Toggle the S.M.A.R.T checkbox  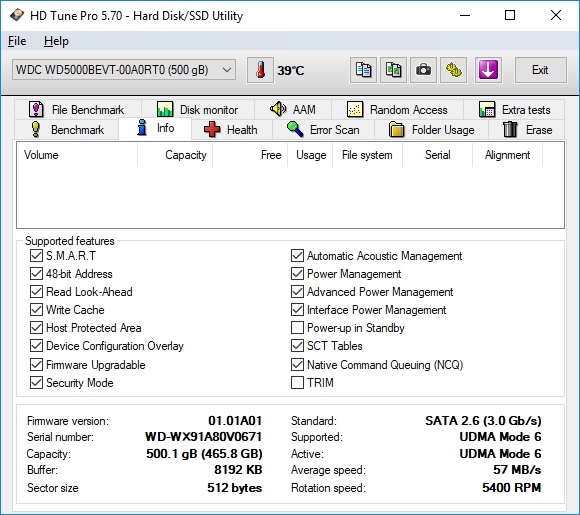(x=36, y=256)
